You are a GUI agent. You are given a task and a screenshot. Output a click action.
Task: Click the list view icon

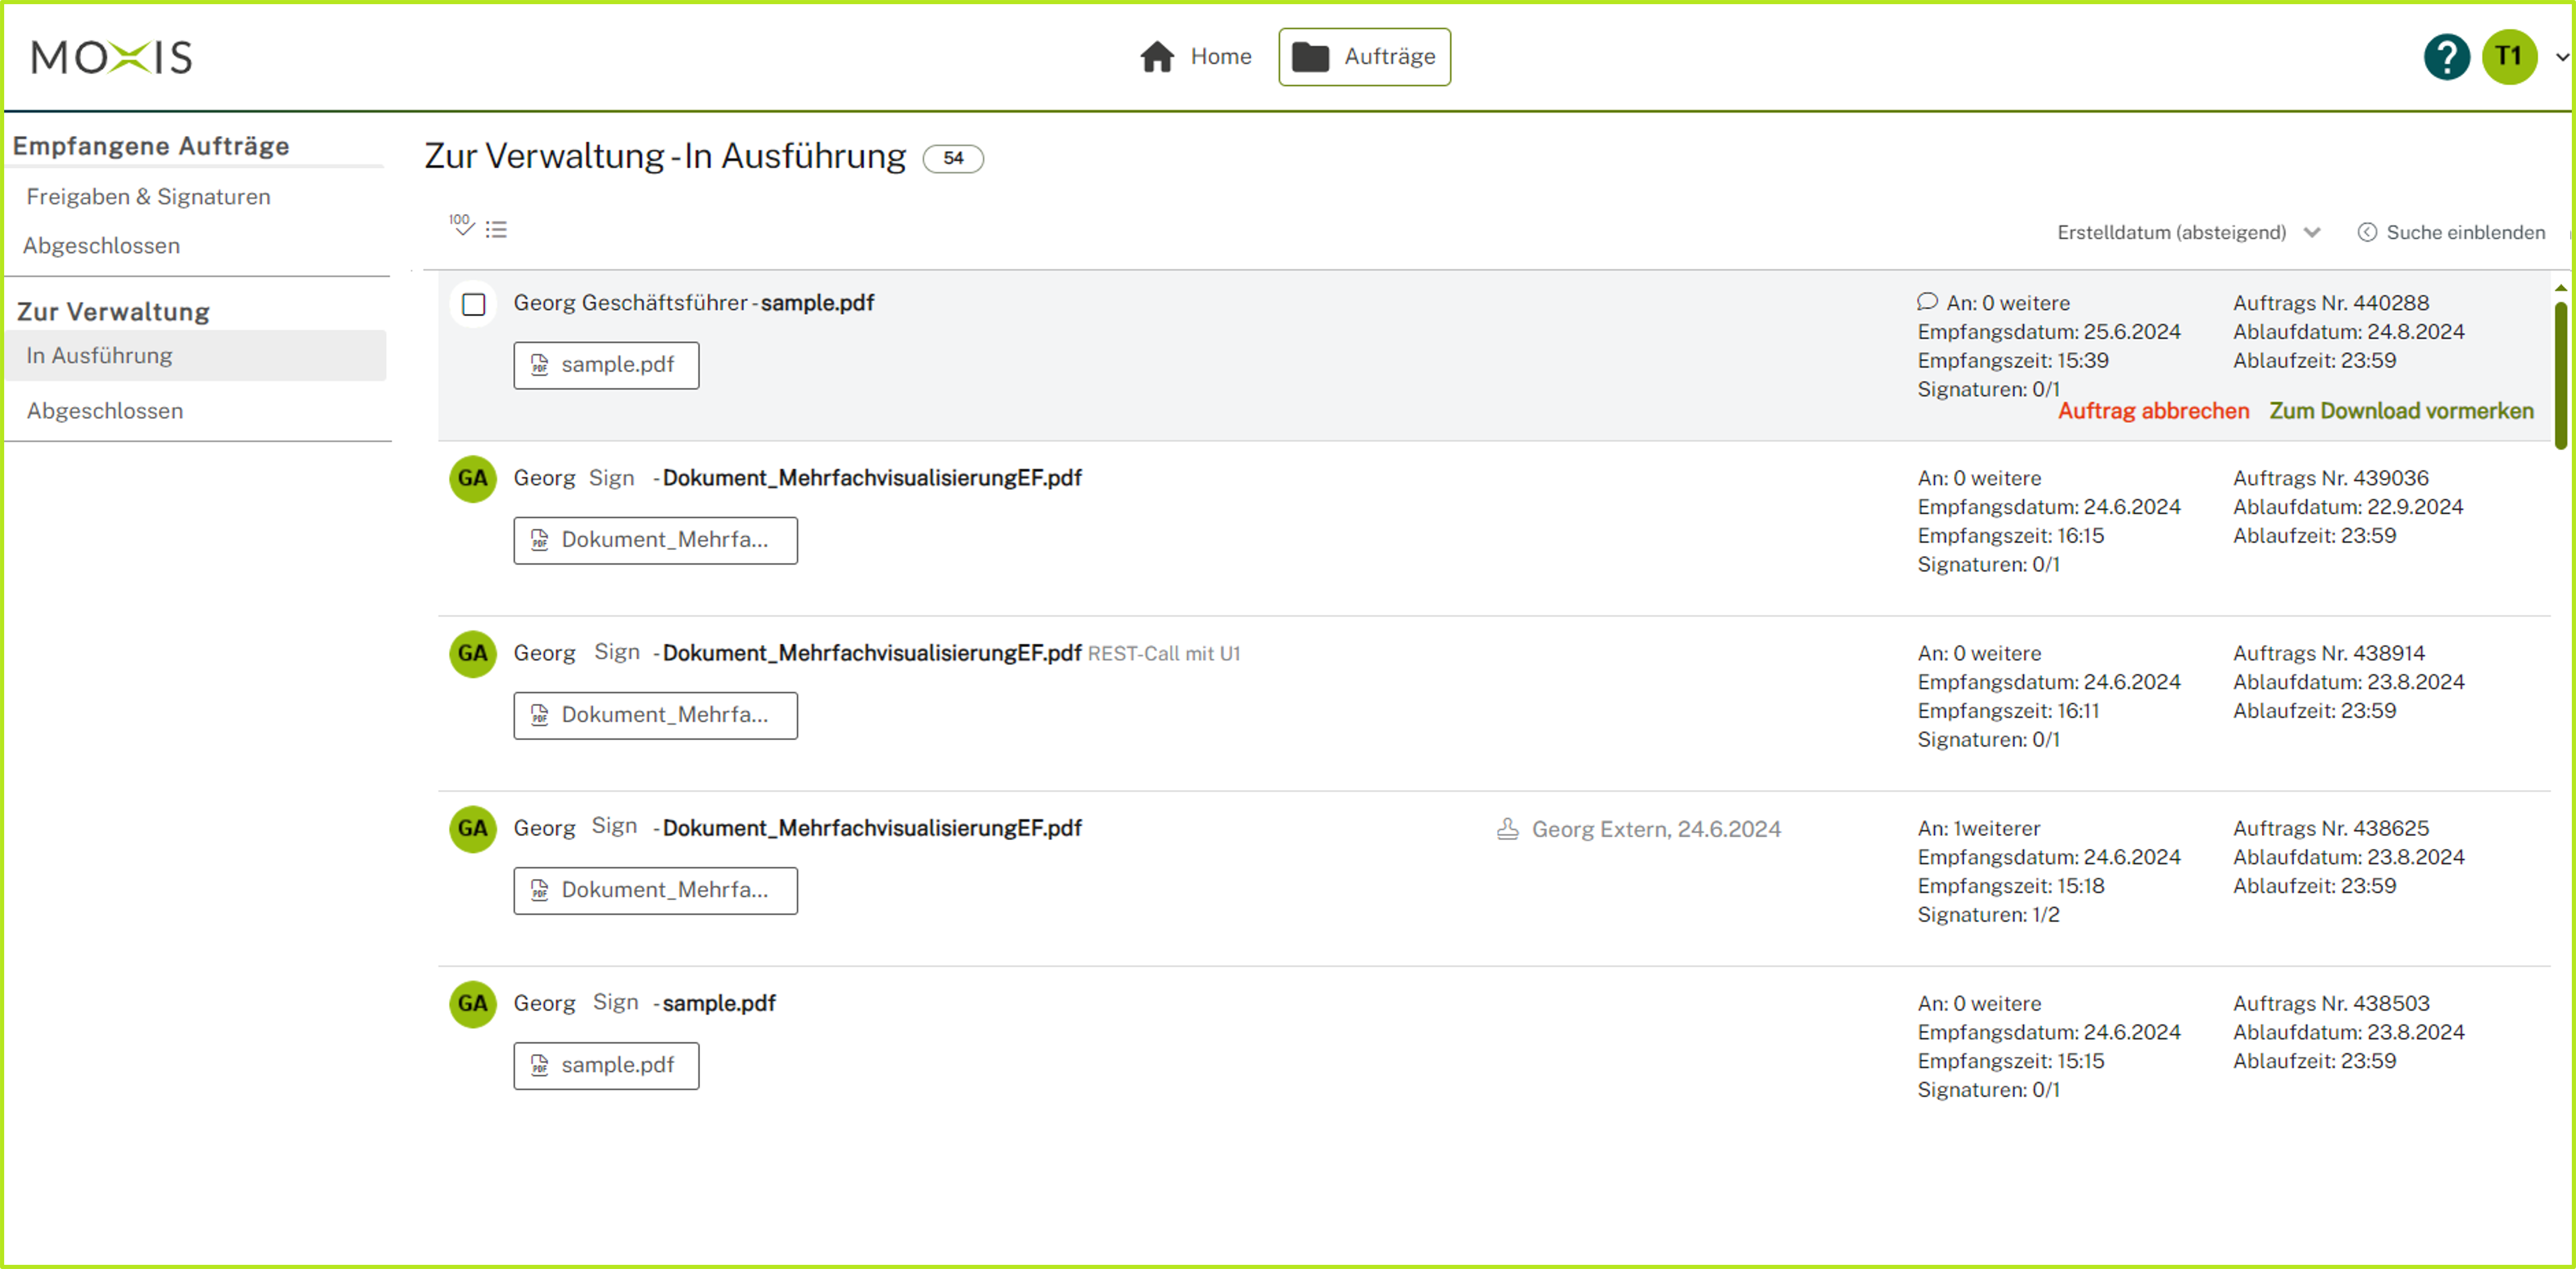tap(496, 230)
